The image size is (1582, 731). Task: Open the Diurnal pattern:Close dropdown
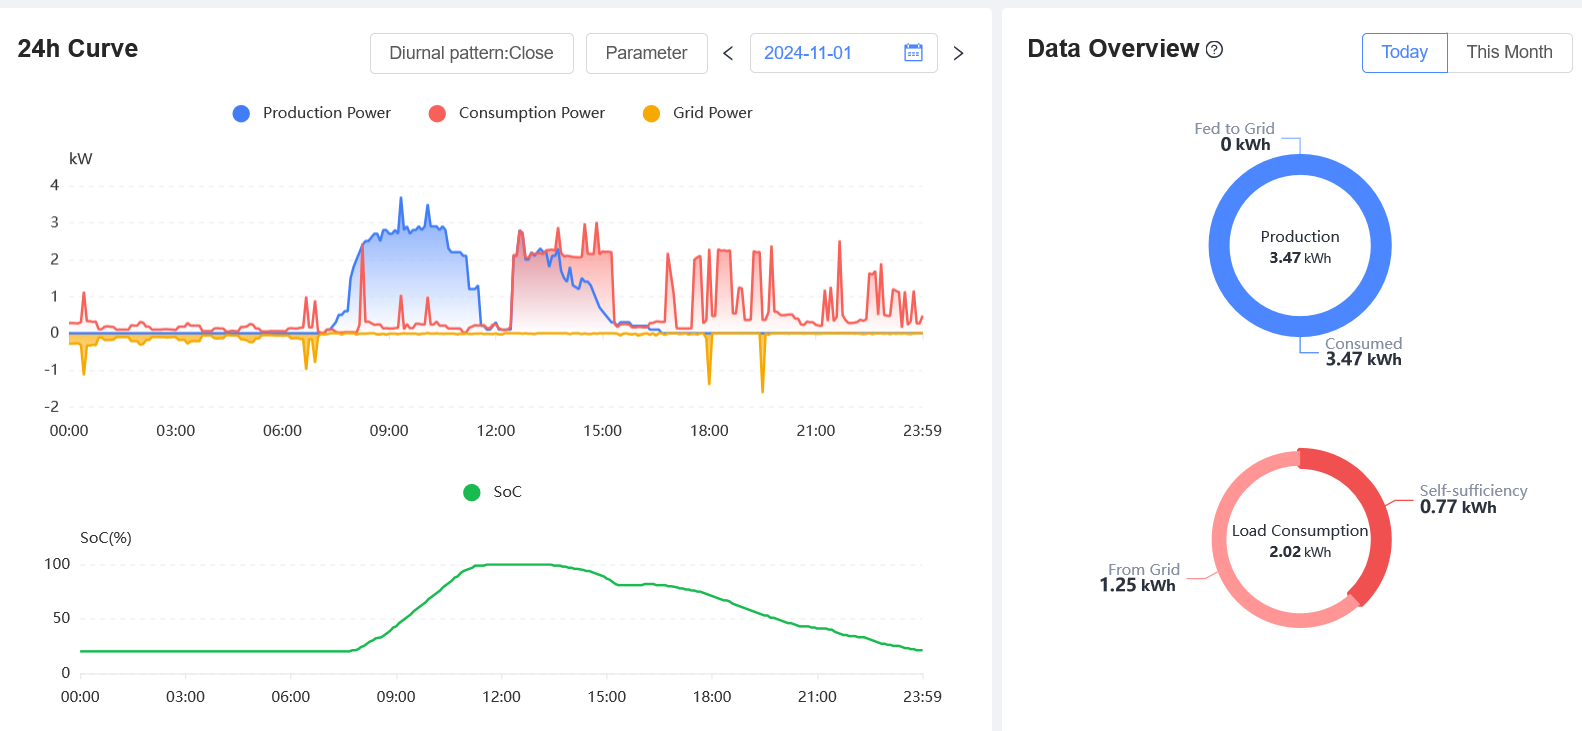point(471,53)
